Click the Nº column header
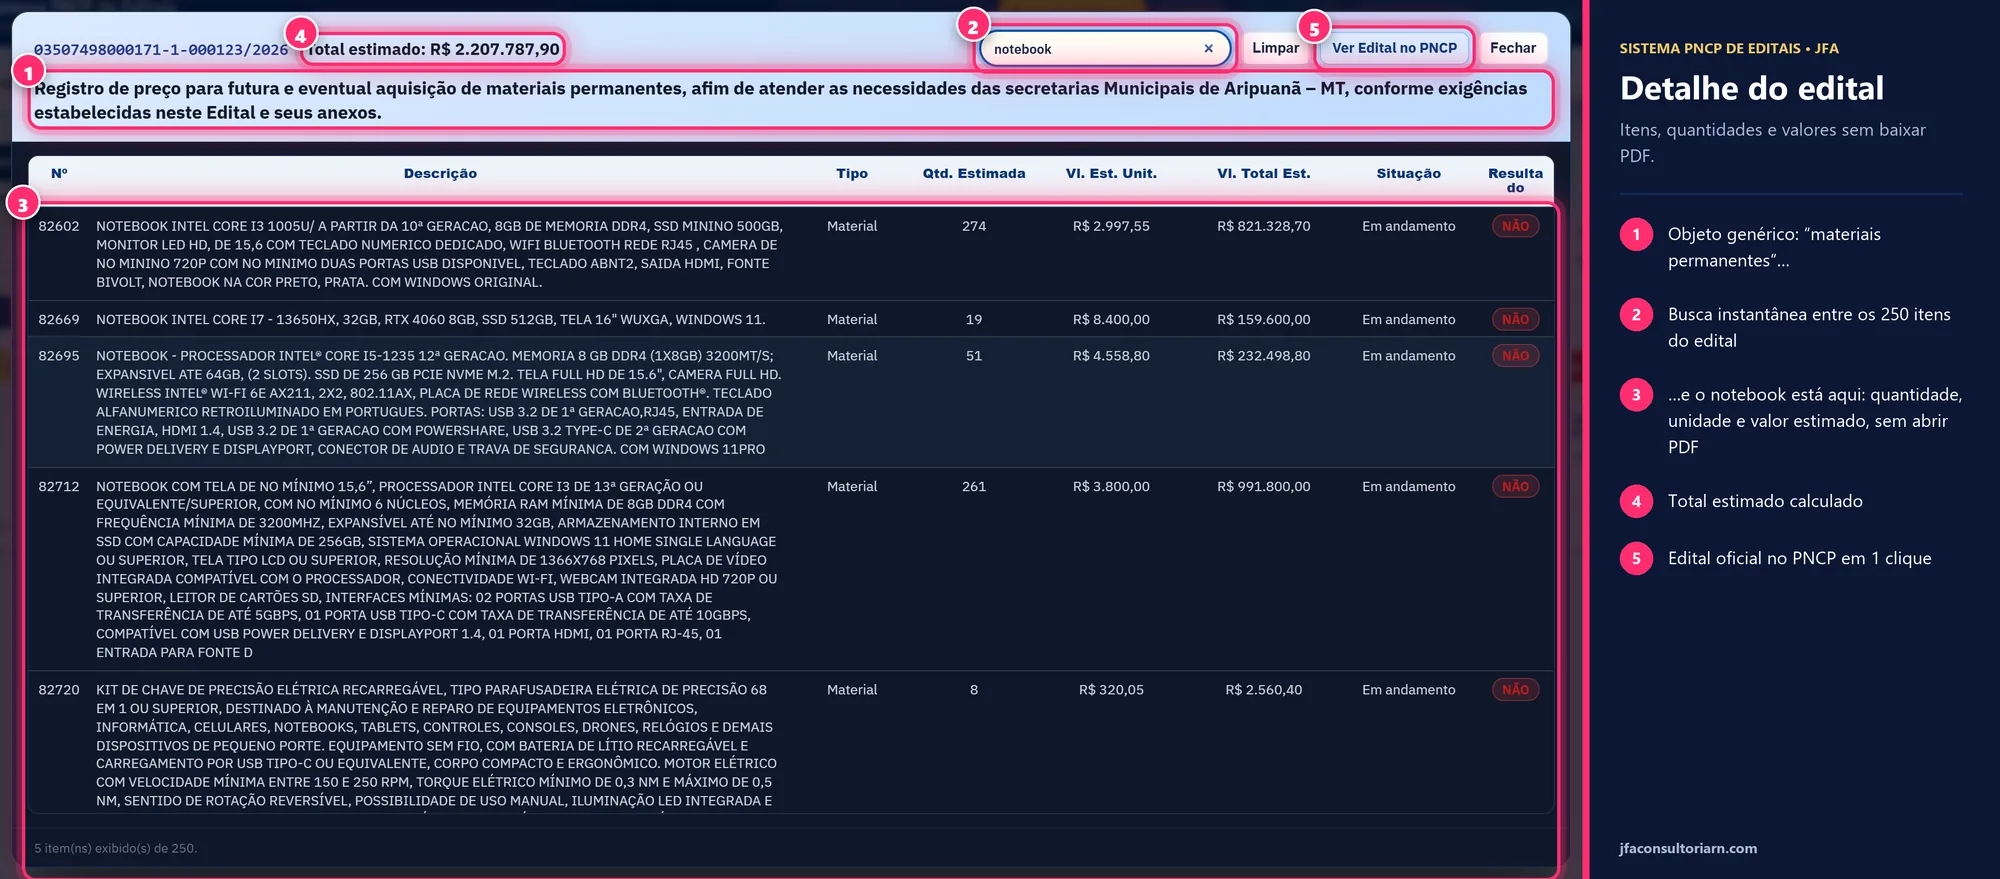The height and width of the screenshot is (879, 2000). point(59,173)
